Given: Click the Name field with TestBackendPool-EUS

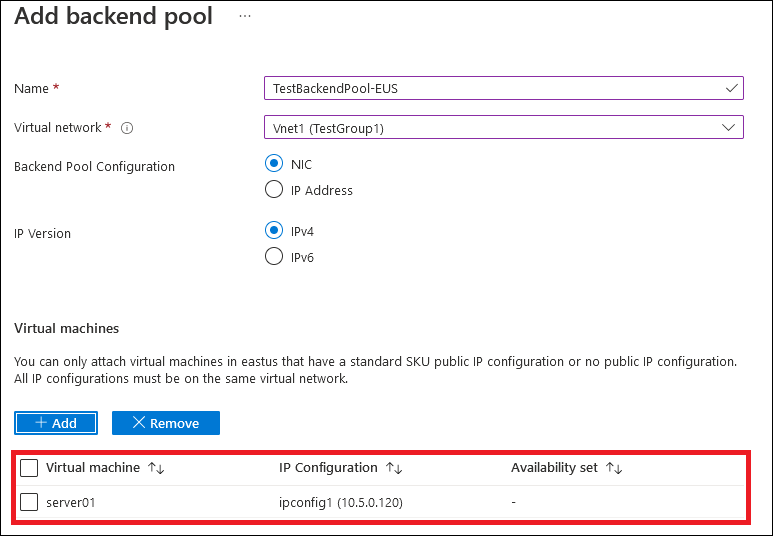Looking at the screenshot, I should coord(503,88).
